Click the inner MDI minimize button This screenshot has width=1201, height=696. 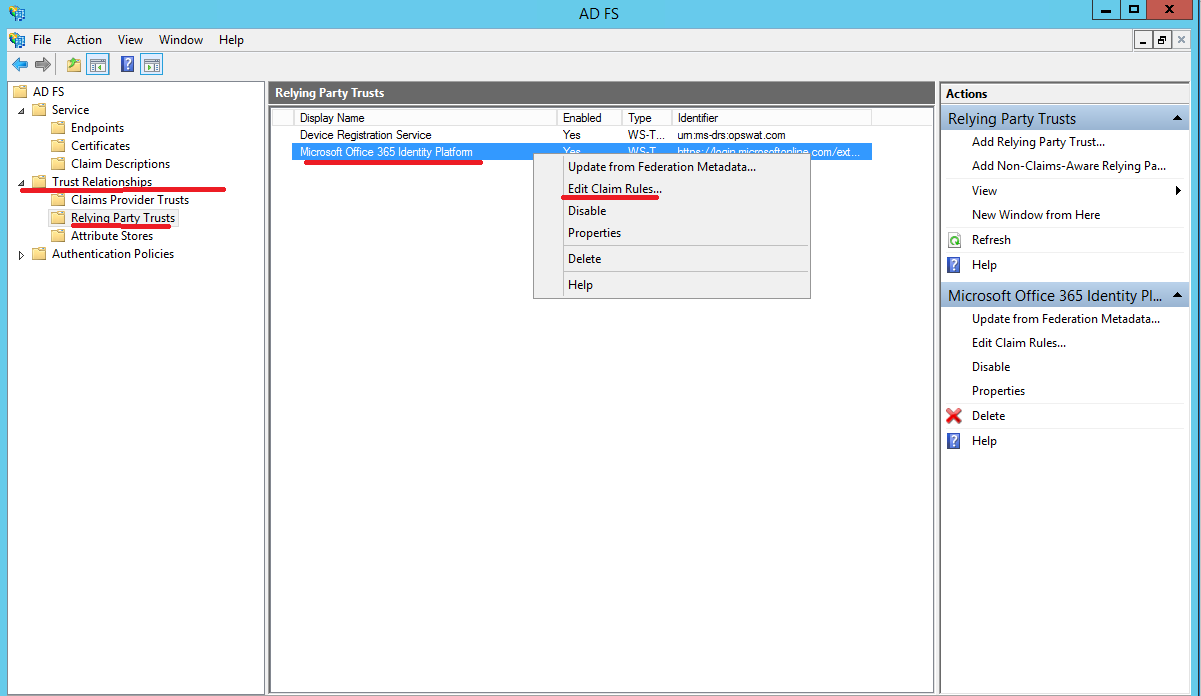1144,40
